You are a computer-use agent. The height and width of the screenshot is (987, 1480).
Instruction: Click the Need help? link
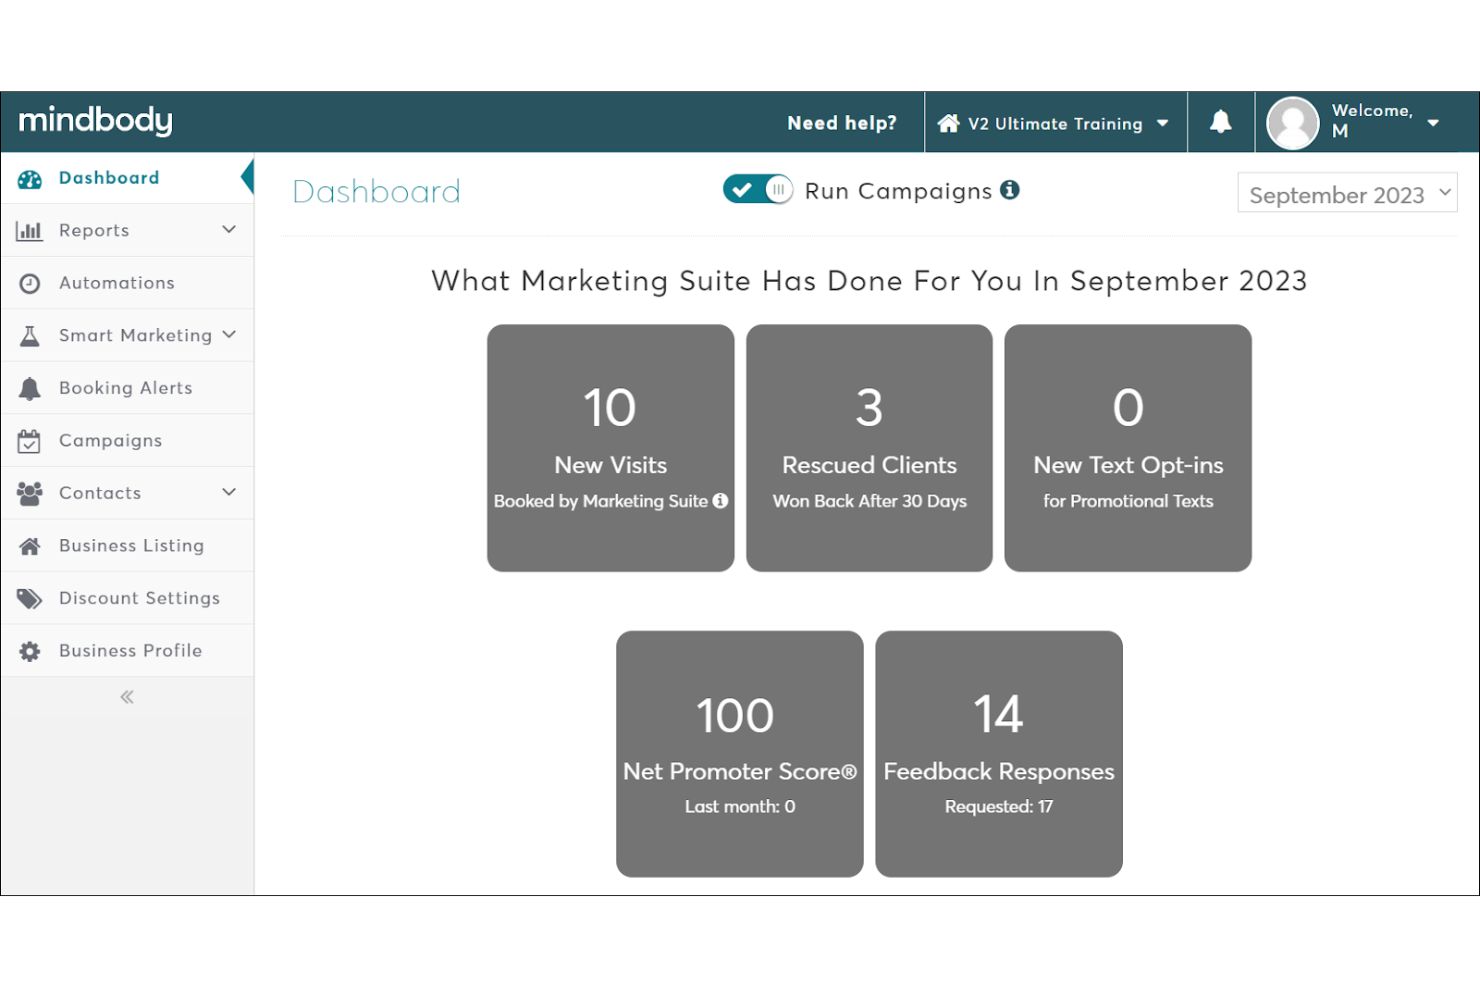(842, 123)
